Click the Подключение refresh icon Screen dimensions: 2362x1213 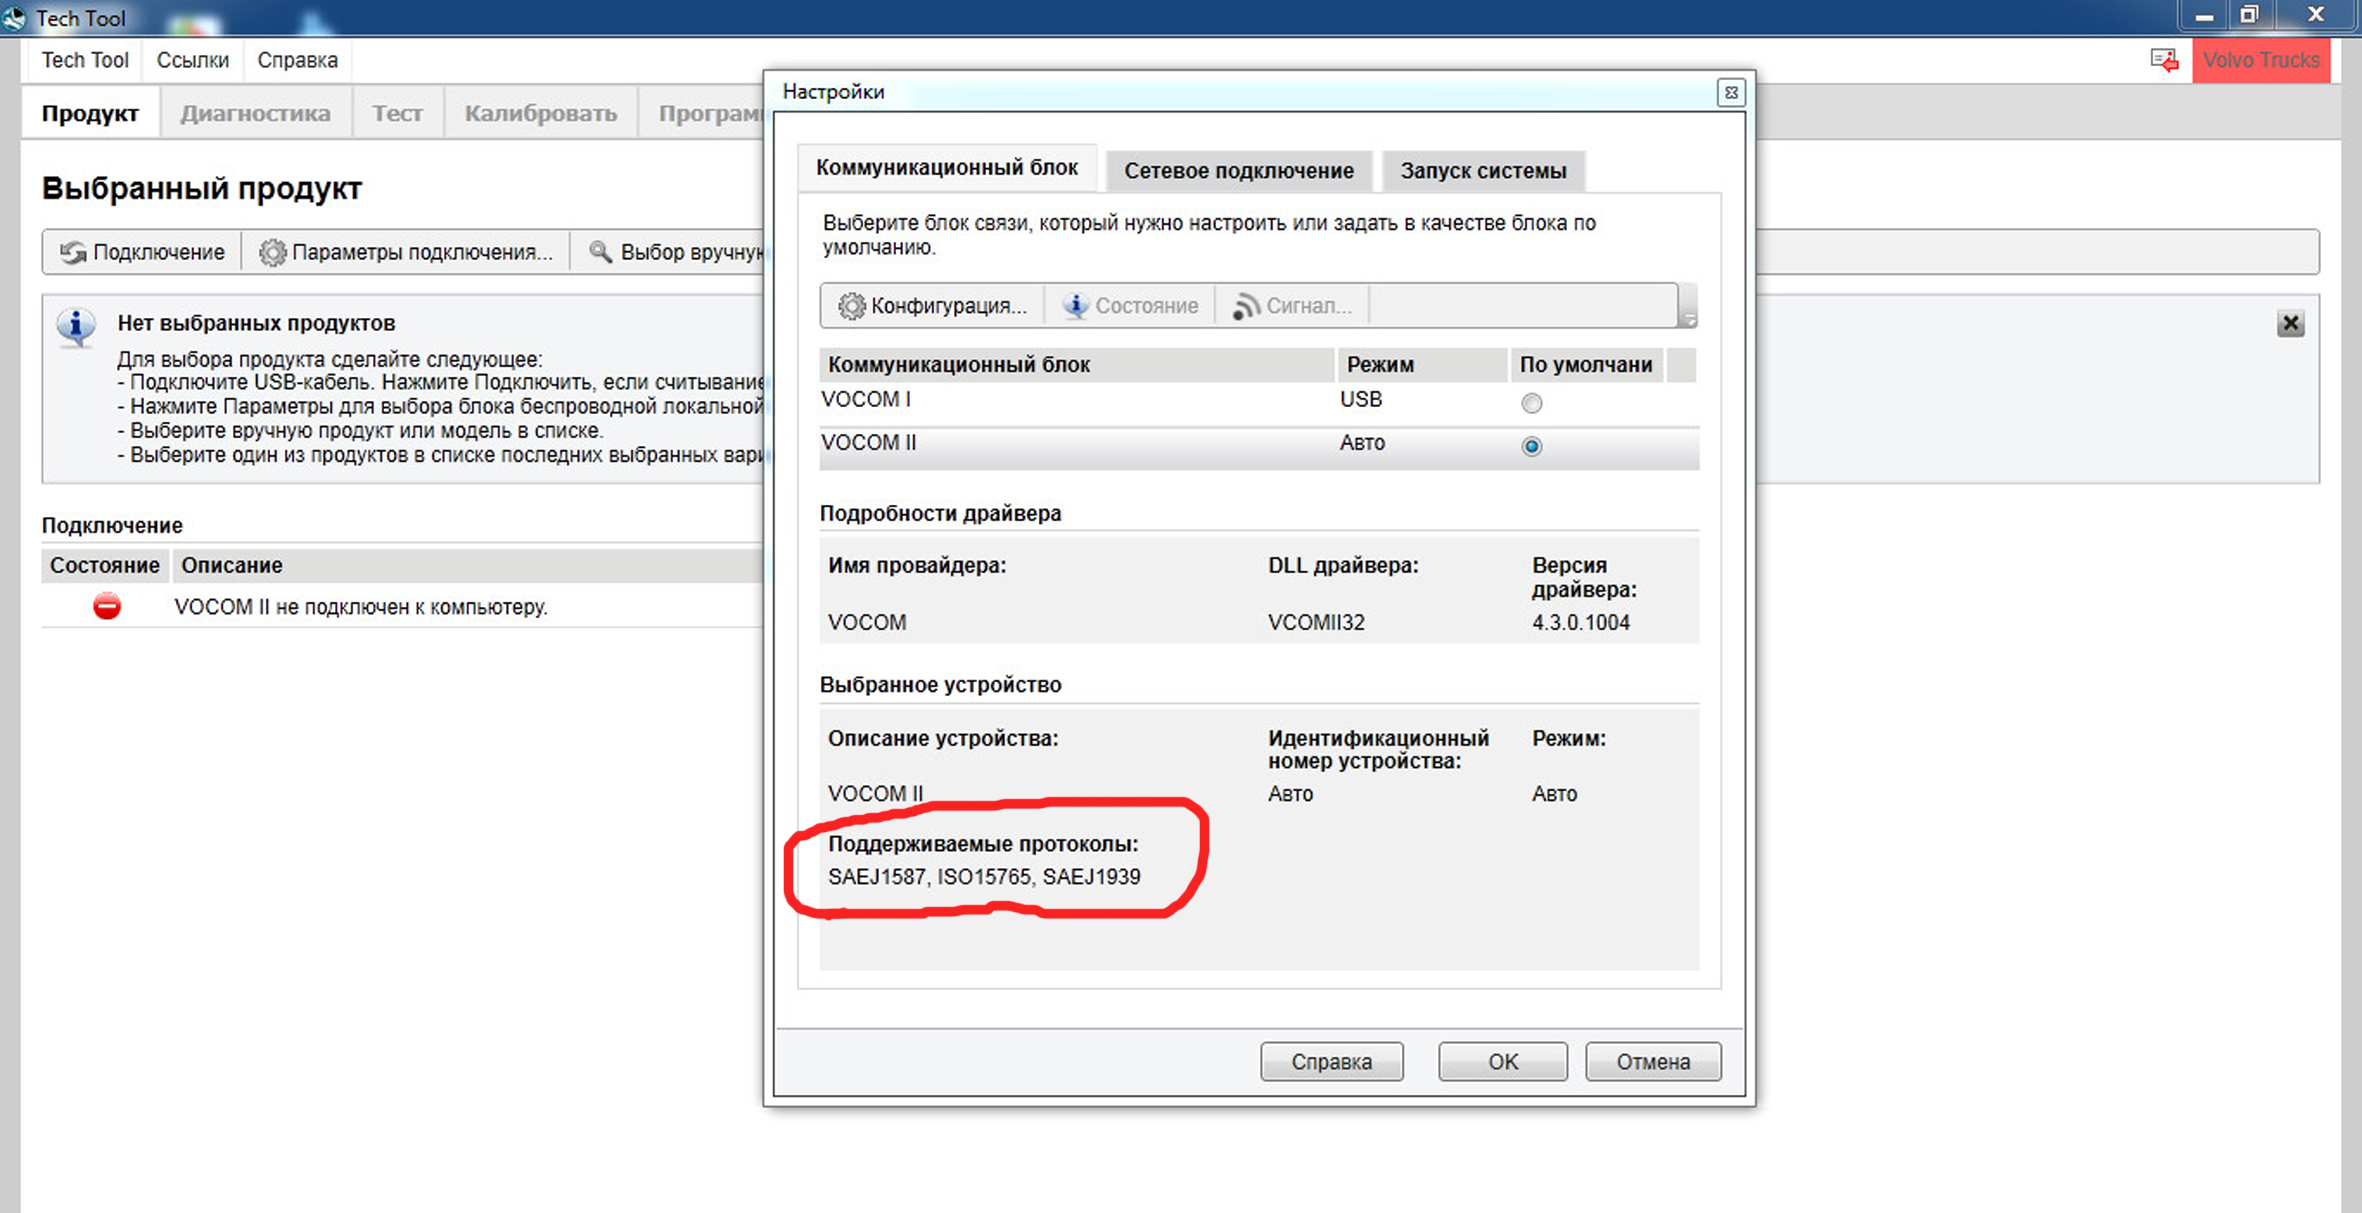point(73,252)
